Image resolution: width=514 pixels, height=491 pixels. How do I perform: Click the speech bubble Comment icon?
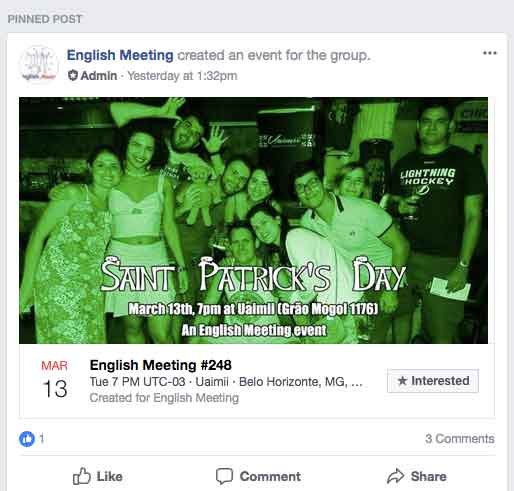[x=224, y=476]
